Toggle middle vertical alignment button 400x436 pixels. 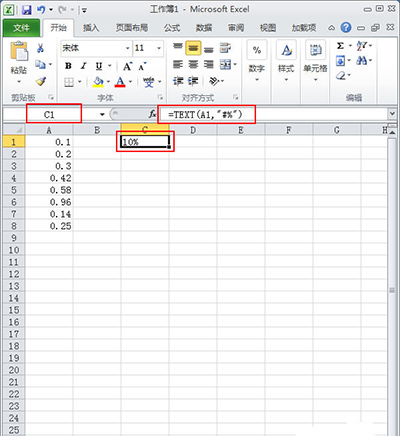[x=193, y=48]
